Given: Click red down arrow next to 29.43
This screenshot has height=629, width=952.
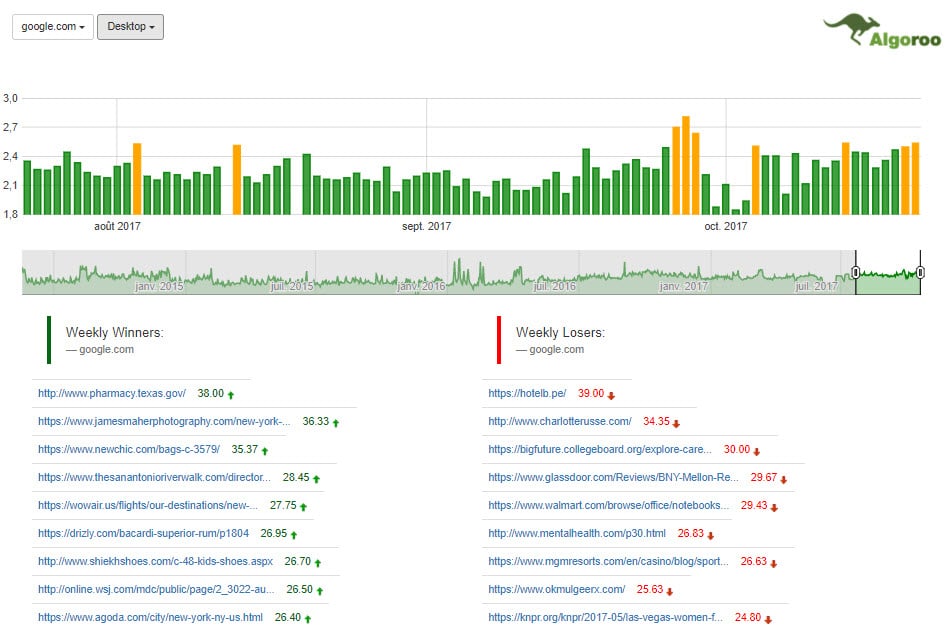Looking at the screenshot, I should click(x=774, y=507).
